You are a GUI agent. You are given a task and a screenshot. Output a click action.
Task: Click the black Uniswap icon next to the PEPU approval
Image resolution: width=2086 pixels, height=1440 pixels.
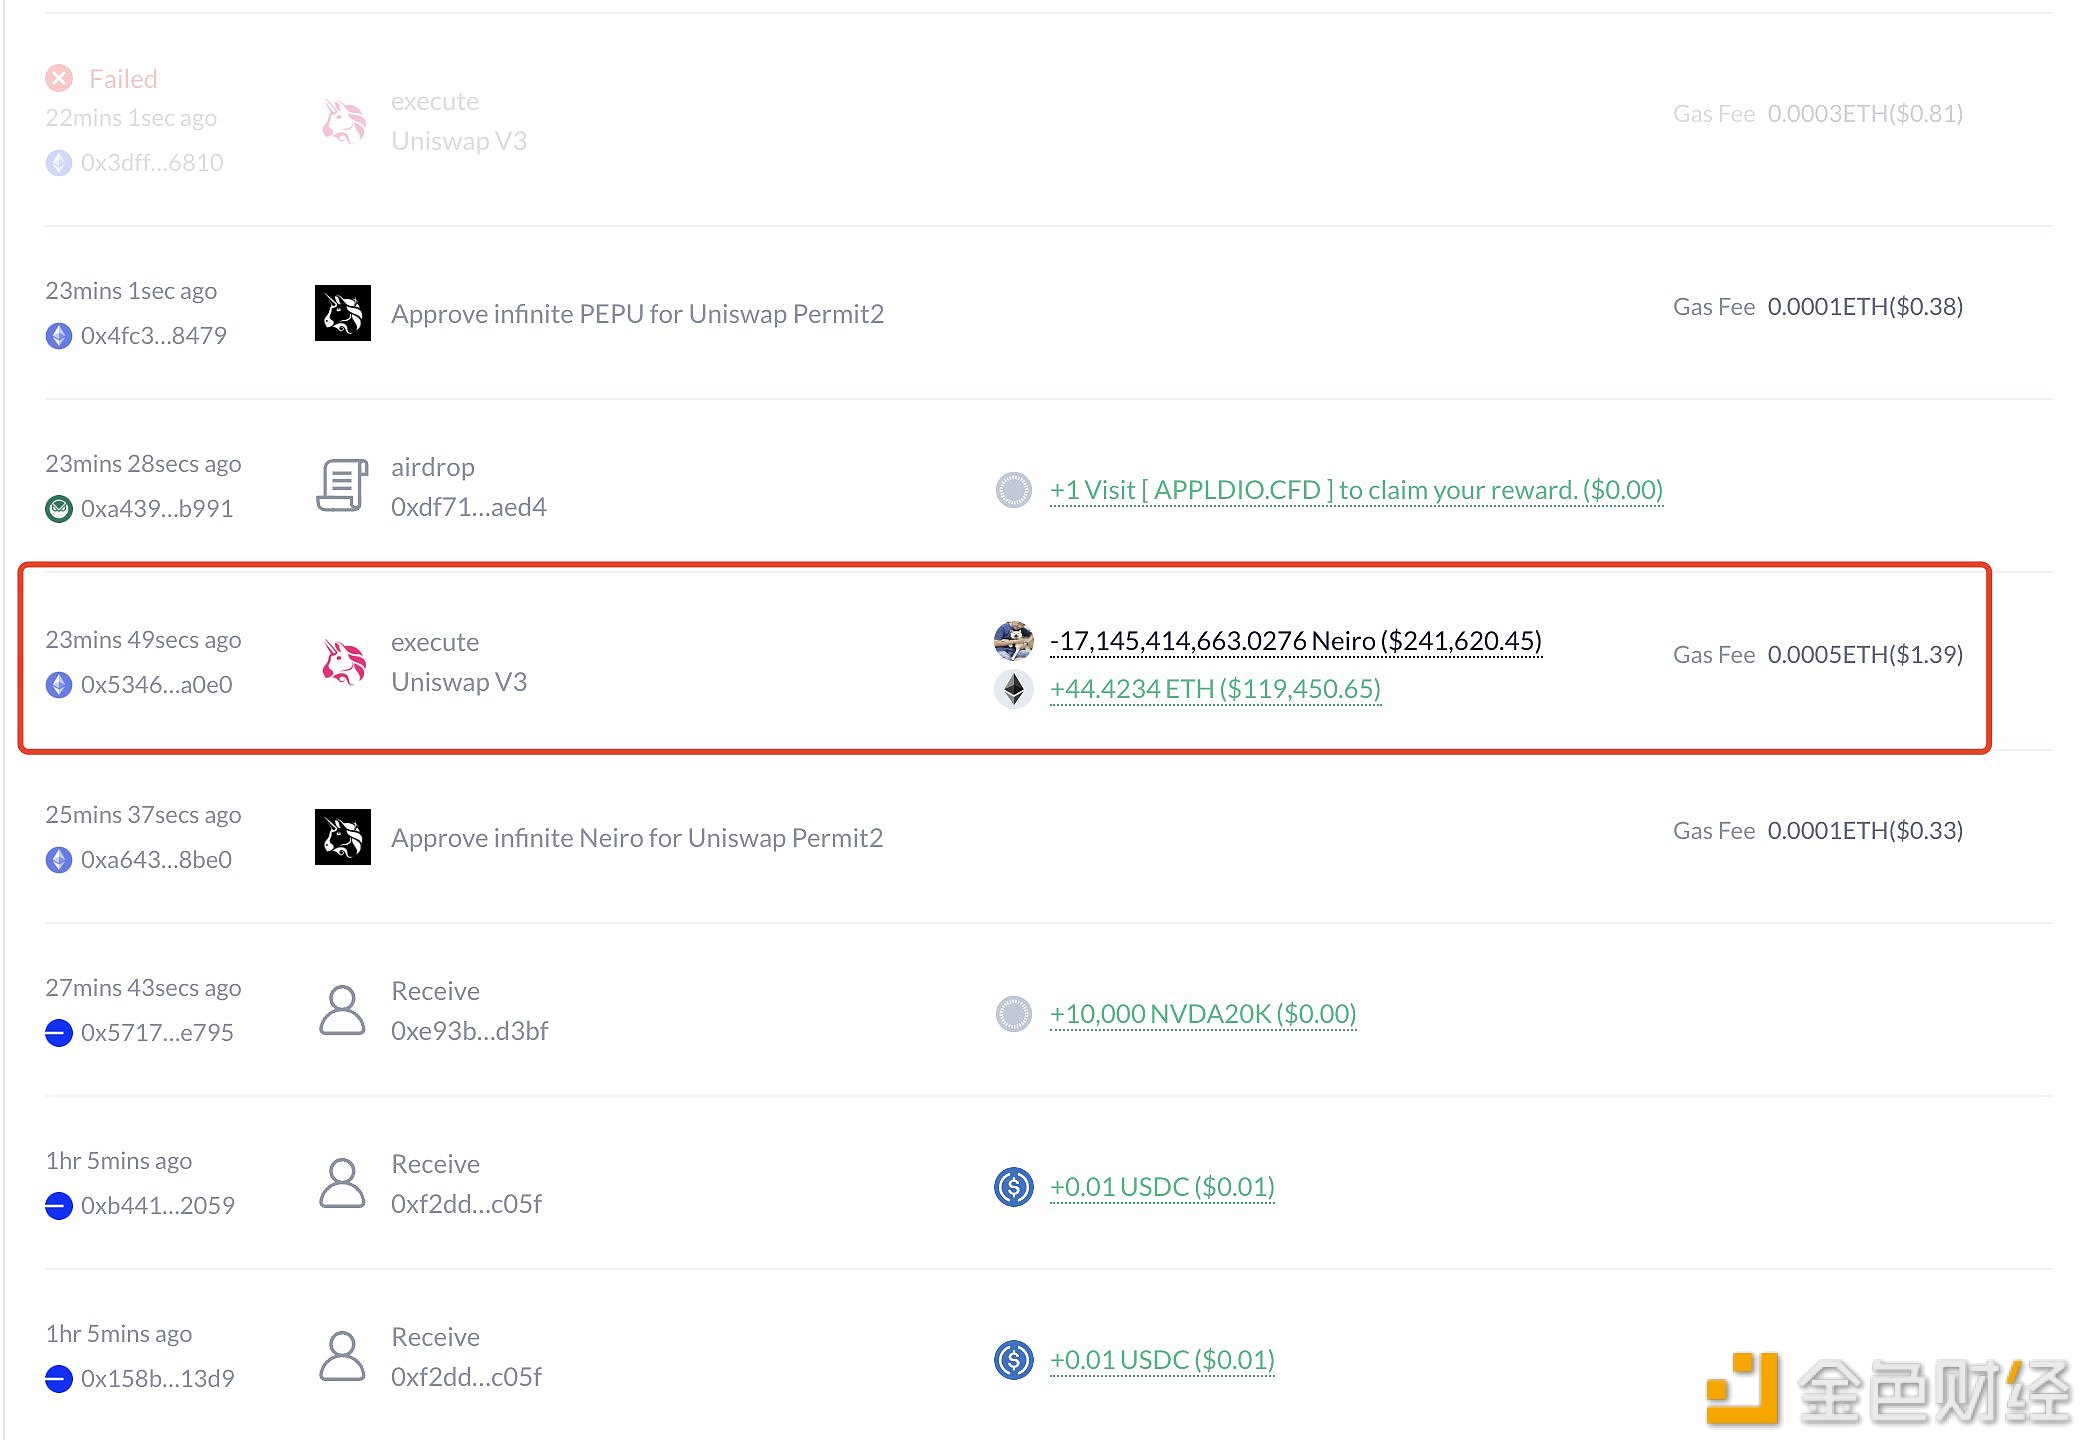(x=343, y=313)
